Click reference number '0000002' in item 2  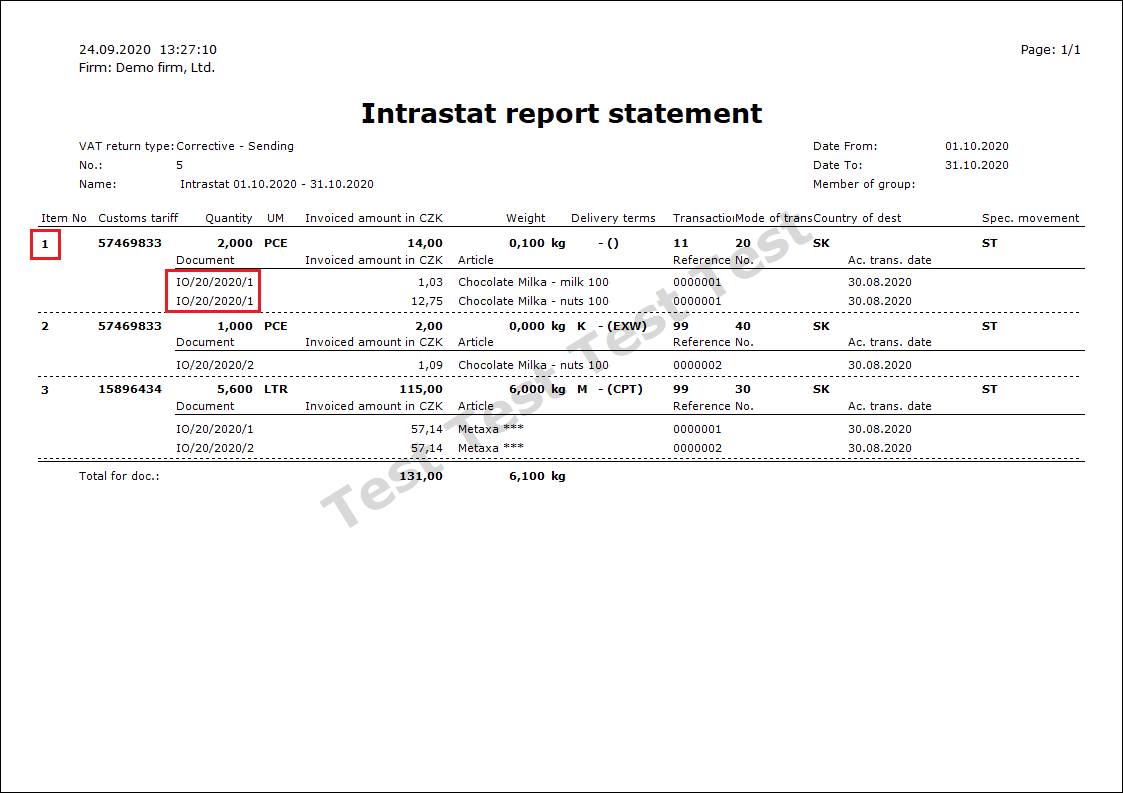pos(697,365)
